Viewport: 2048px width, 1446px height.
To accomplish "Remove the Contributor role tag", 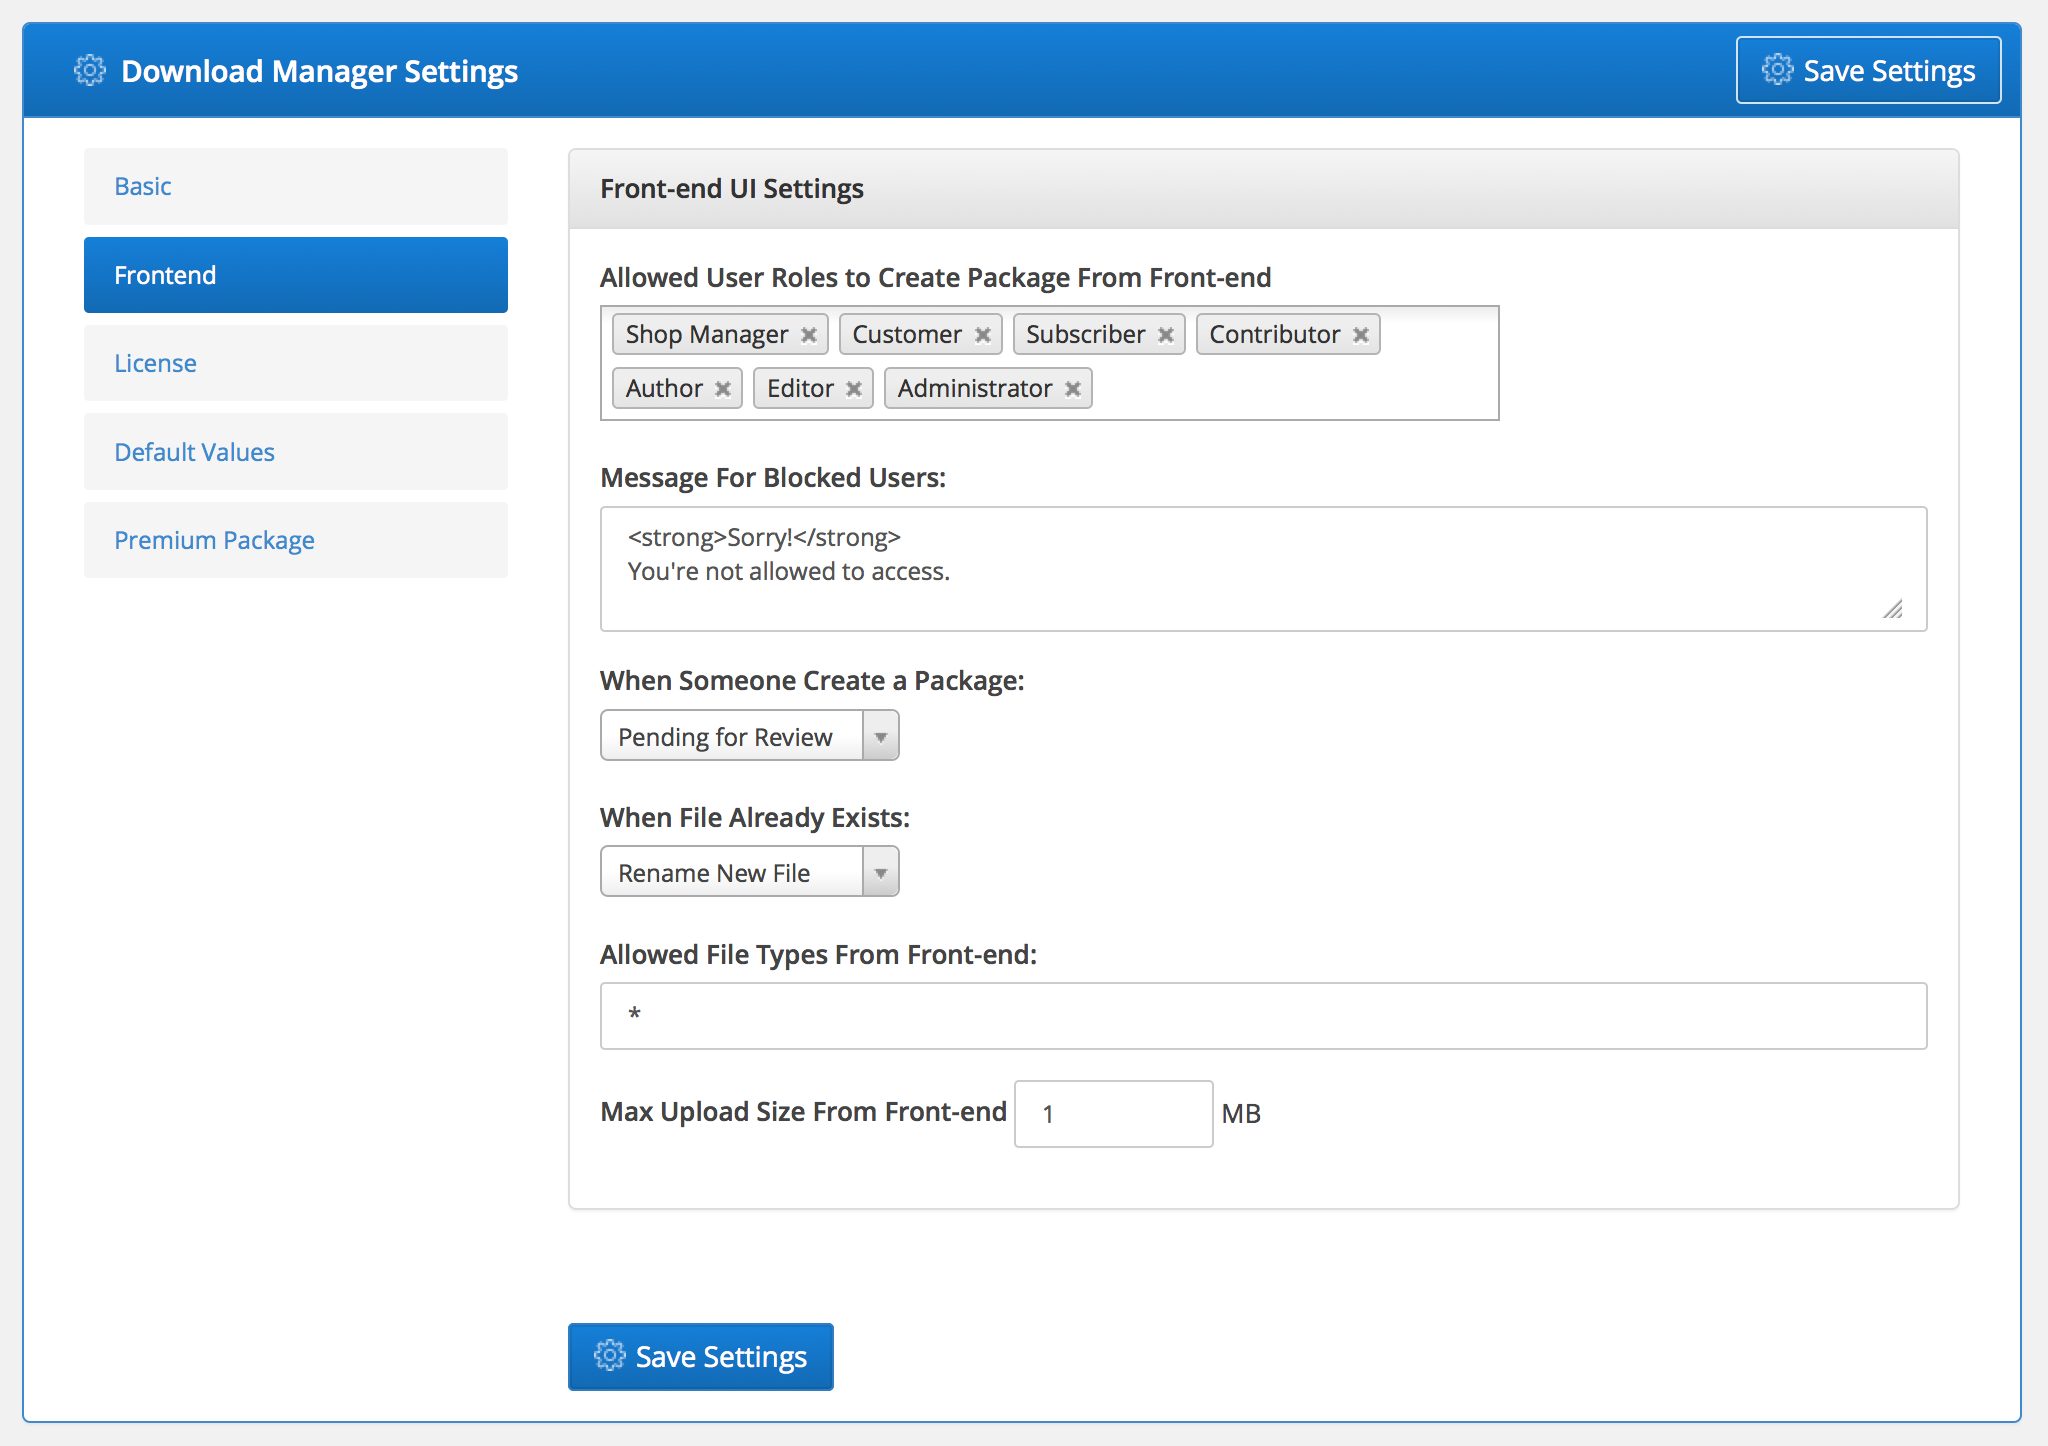I will (1360, 334).
